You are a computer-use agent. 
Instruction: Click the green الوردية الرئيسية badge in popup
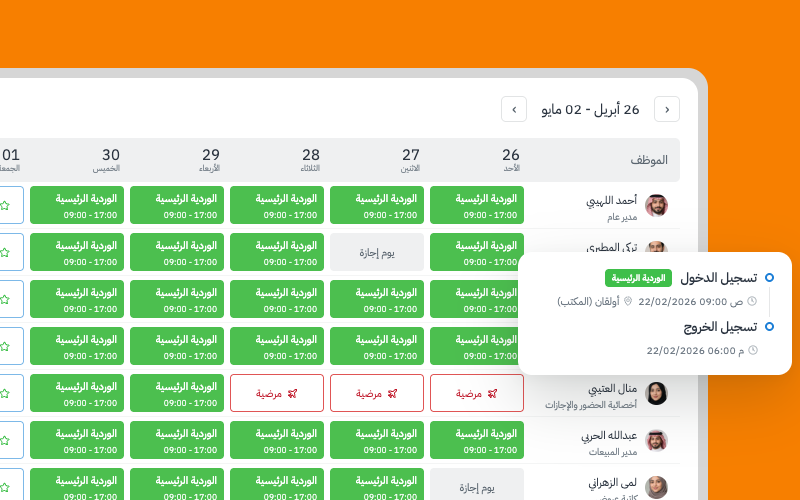[638, 278]
